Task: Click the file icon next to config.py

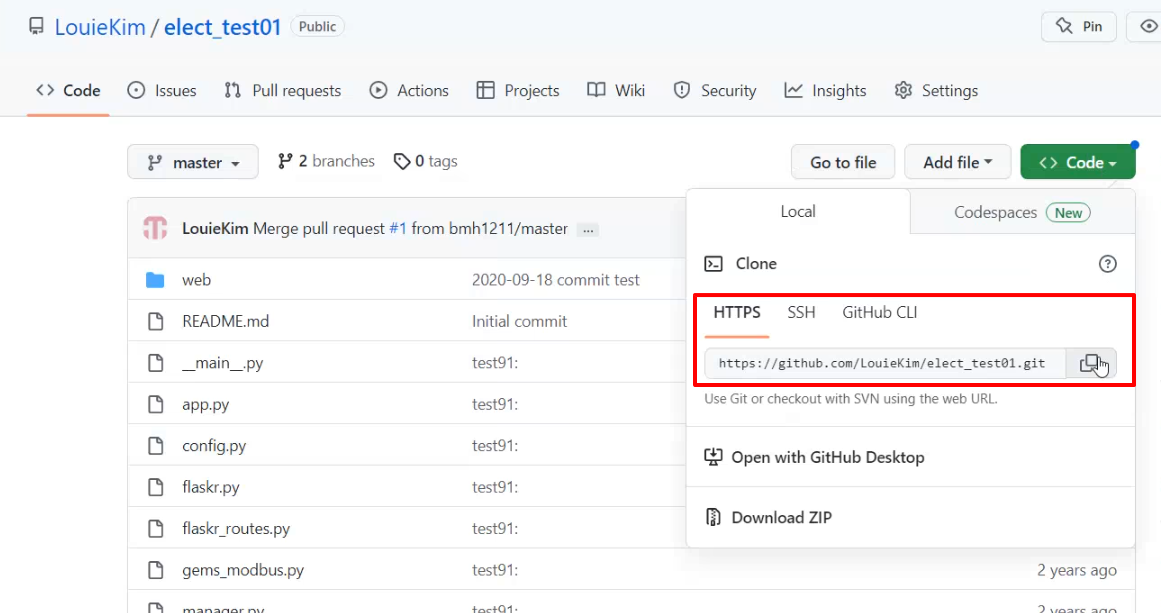Action: pyautogui.click(x=155, y=446)
